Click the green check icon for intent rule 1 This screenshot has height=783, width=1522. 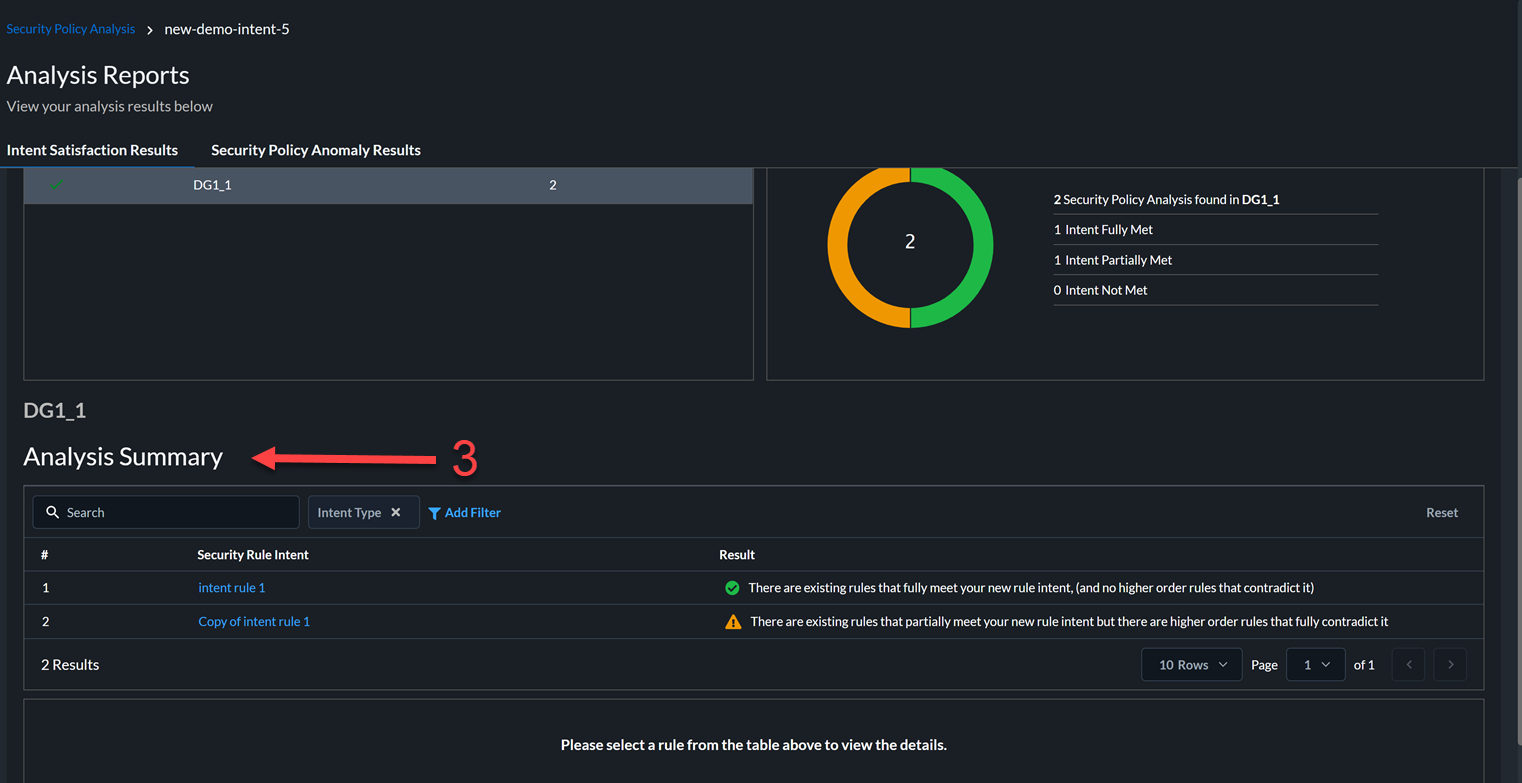click(732, 588)
